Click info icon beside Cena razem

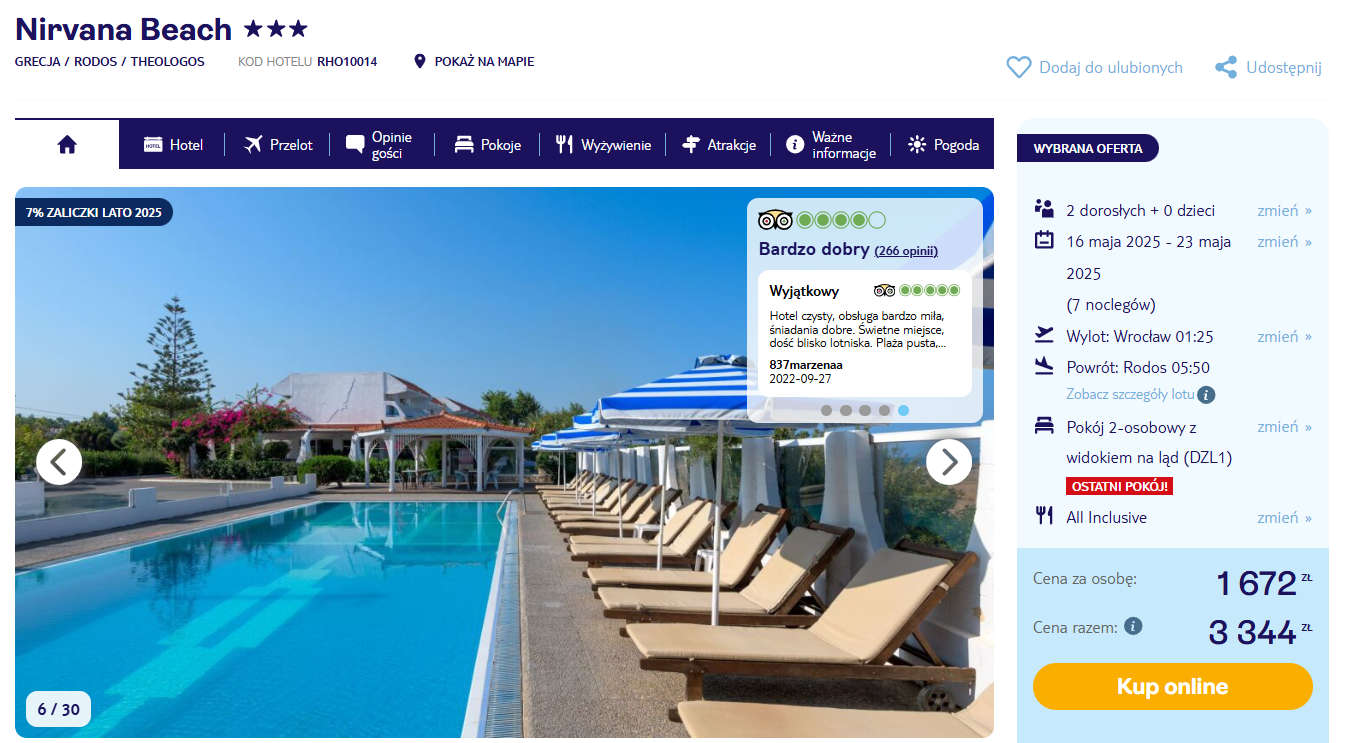coord(1133,626)
